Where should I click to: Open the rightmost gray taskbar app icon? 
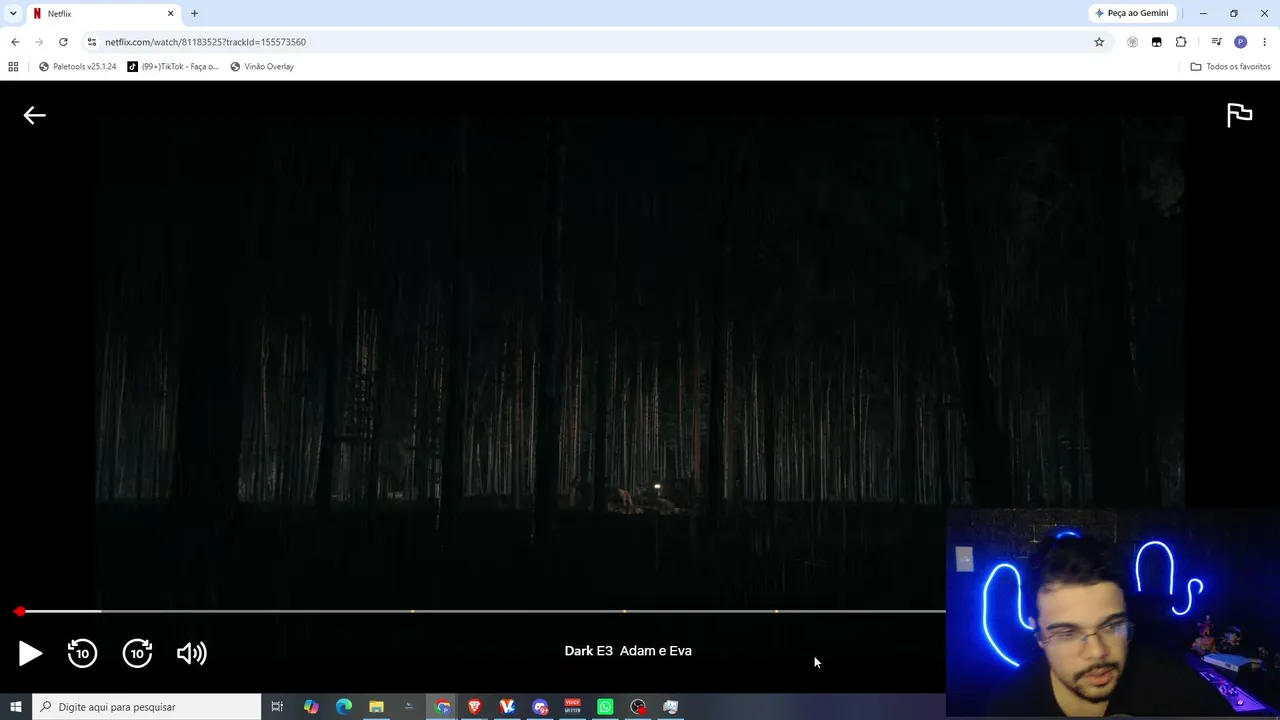[671, 707]
